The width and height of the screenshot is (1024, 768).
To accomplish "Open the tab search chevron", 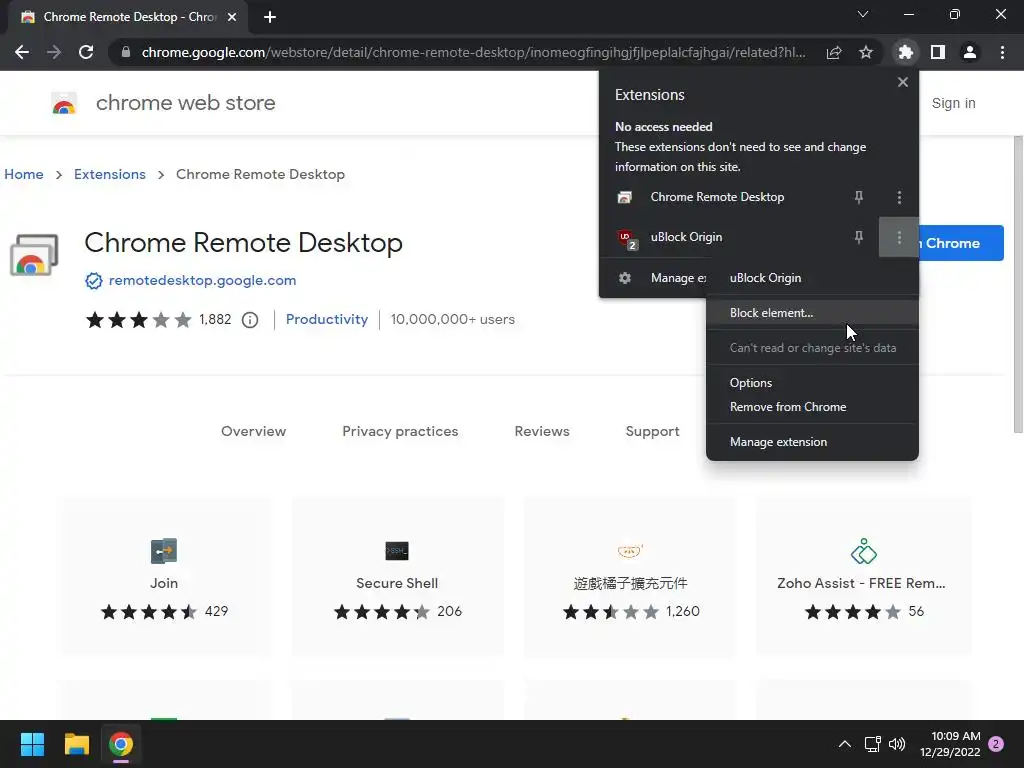I will pos(863,14).
